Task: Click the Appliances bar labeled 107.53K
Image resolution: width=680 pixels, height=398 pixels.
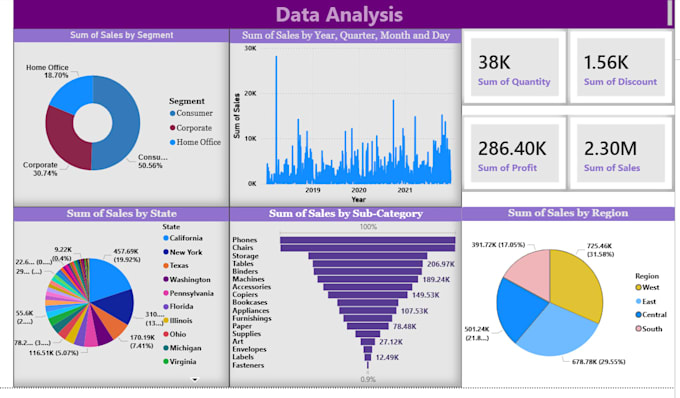Action: (x=367, y=310)
